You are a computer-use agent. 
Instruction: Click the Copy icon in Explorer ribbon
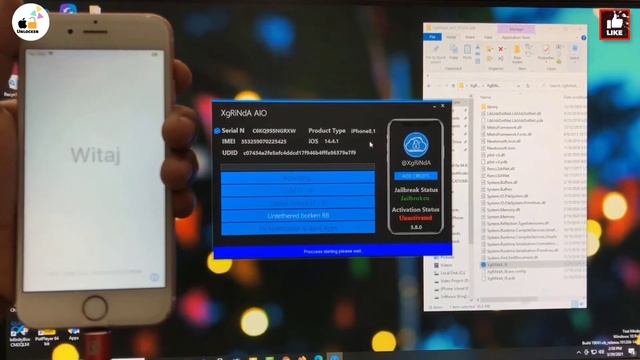[x=454, y=53]
